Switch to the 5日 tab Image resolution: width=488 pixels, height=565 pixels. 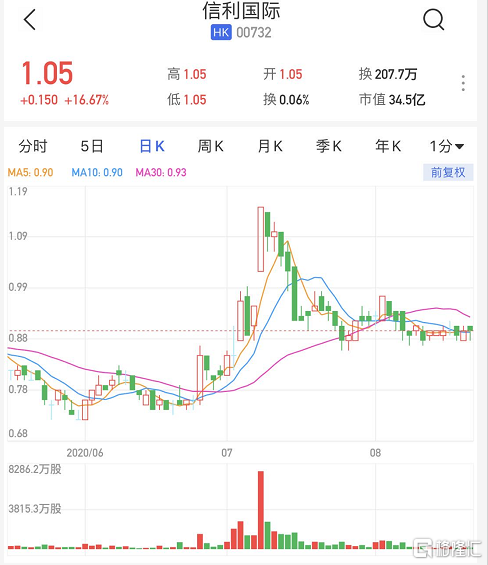coord(92,146)
